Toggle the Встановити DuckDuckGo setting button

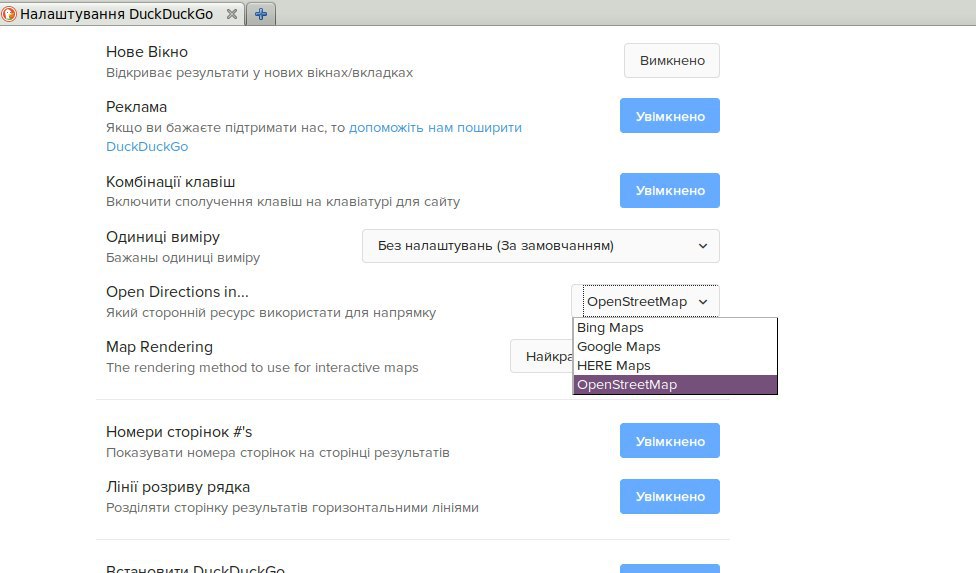670,569
